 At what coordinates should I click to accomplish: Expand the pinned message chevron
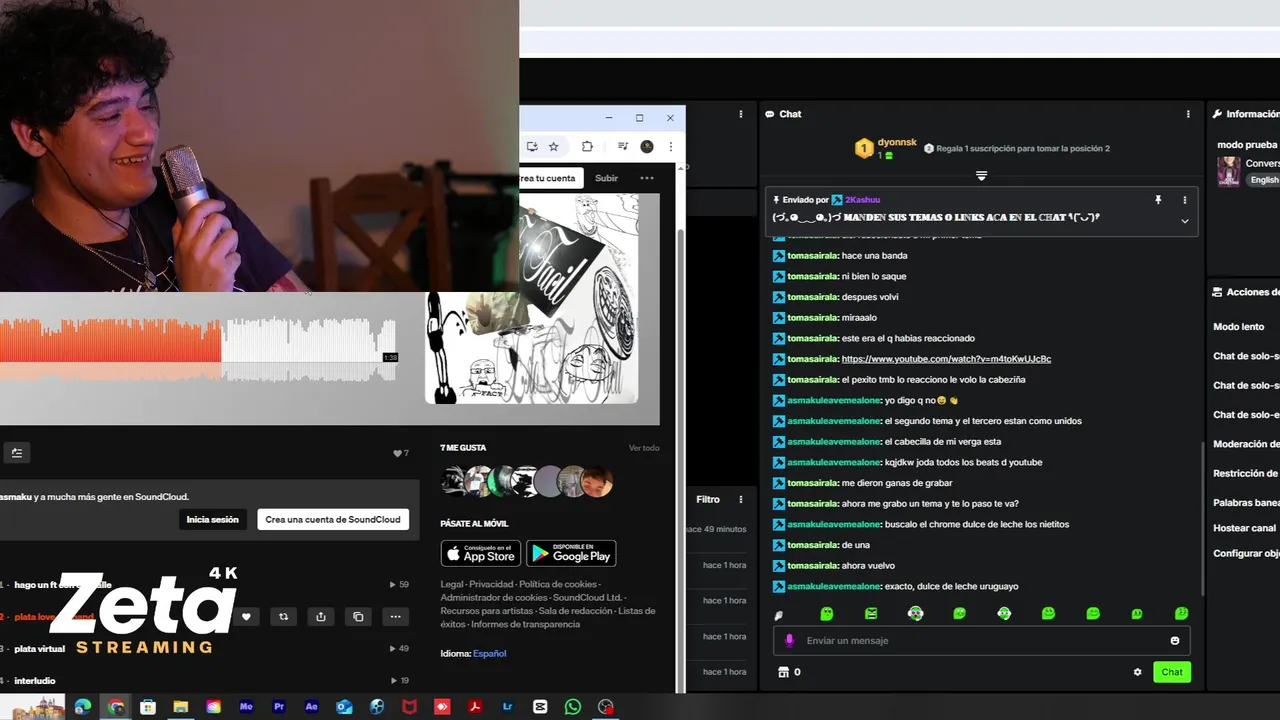[1185, 221]
